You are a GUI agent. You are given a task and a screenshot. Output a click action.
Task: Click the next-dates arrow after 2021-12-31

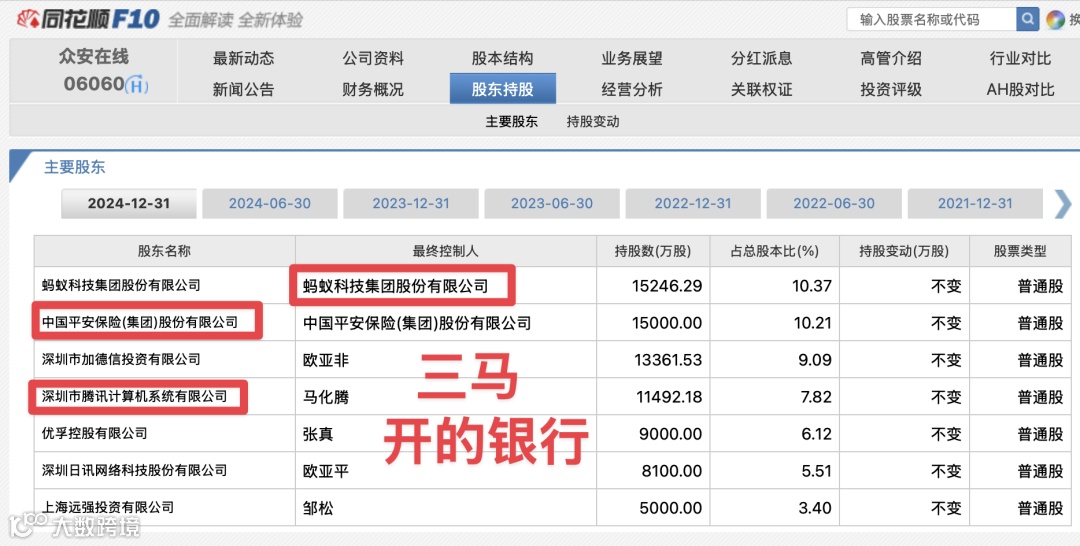tap(1063, 204)
